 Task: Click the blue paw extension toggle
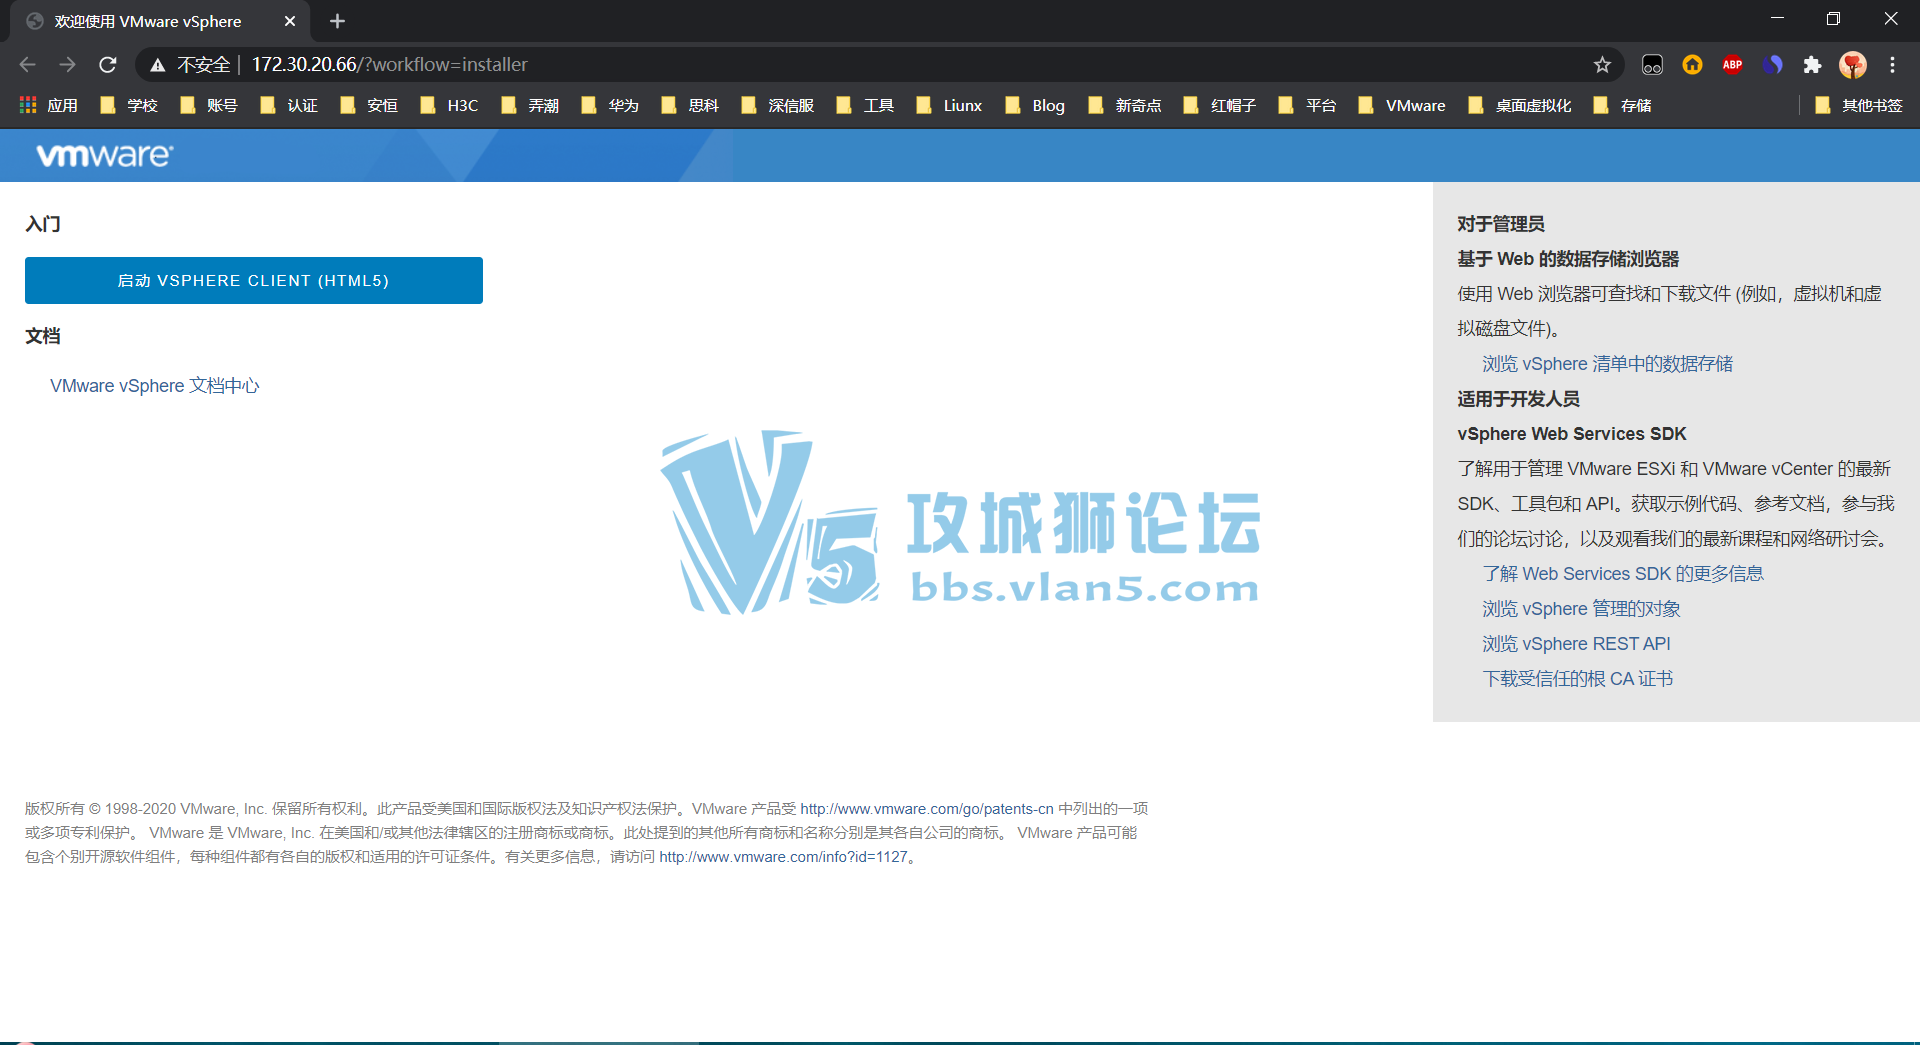pyautogui.click(x=1774, y=64)
